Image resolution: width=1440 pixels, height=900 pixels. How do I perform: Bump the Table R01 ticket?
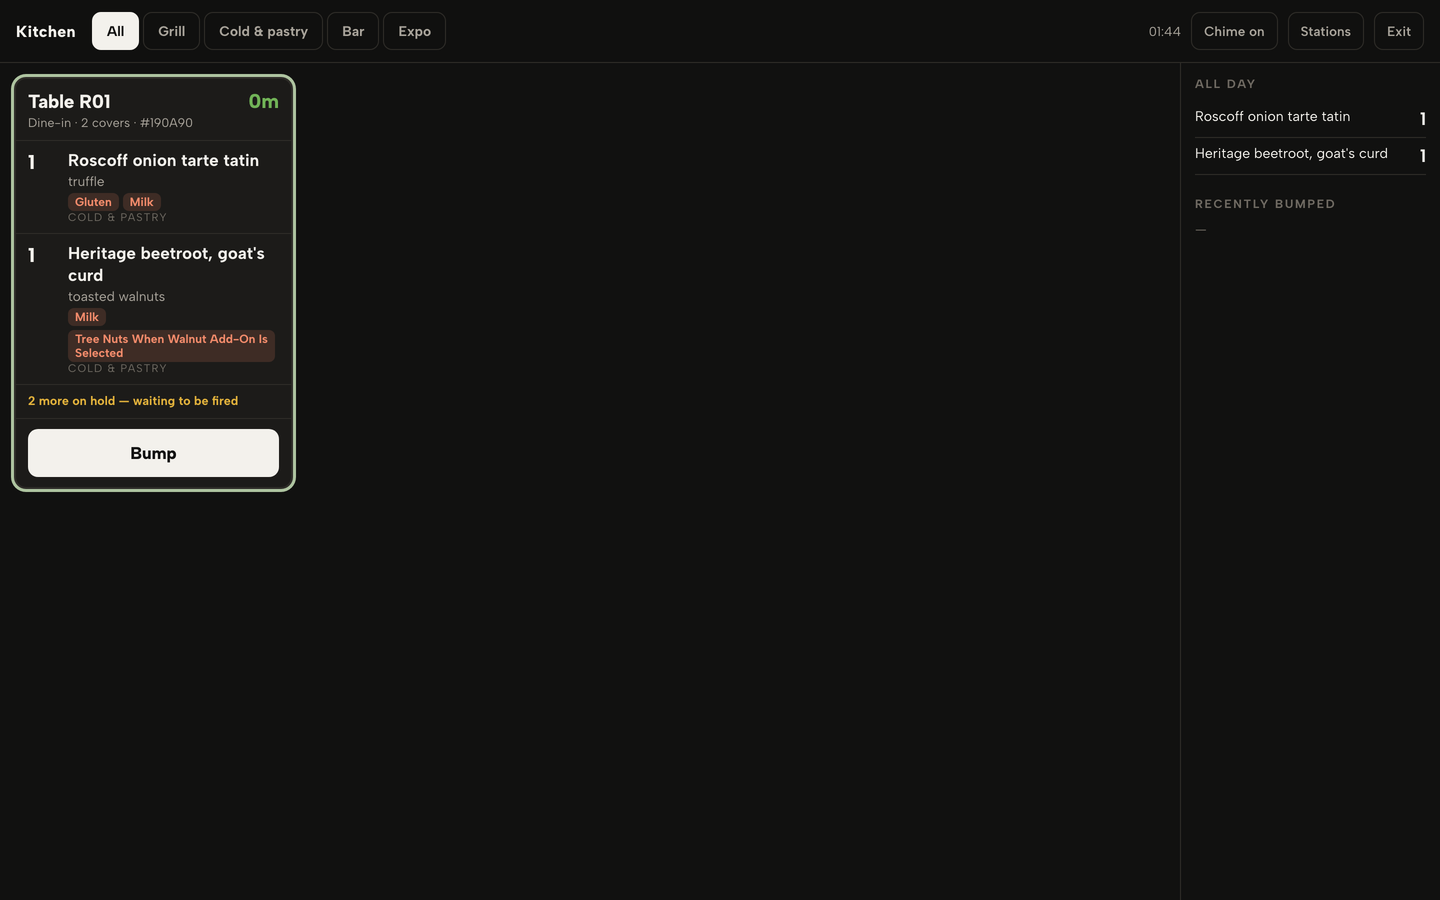click(x=153, y=453)
